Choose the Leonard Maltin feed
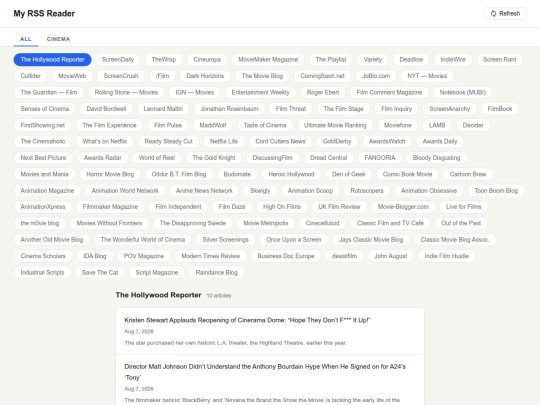The image size is (540, 405). [163, 109]
